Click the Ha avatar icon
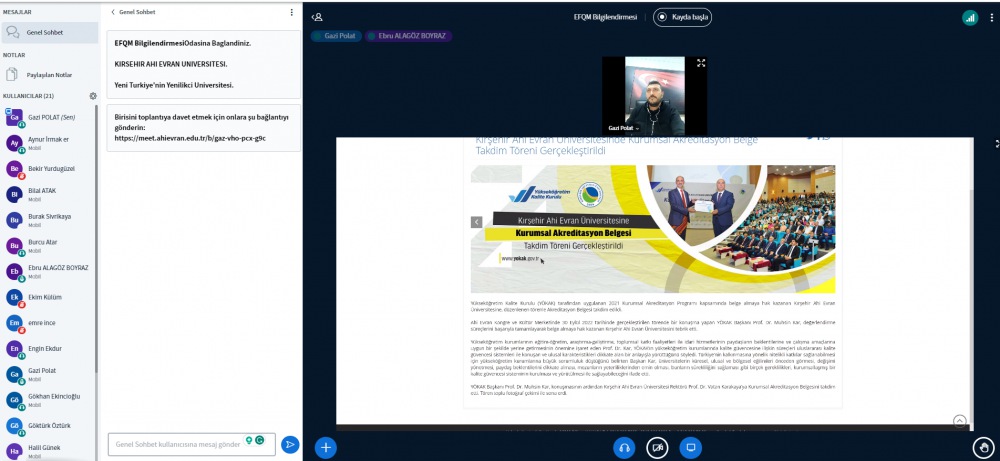Screen dimensions: 1000x461 (x=14, y=451)
